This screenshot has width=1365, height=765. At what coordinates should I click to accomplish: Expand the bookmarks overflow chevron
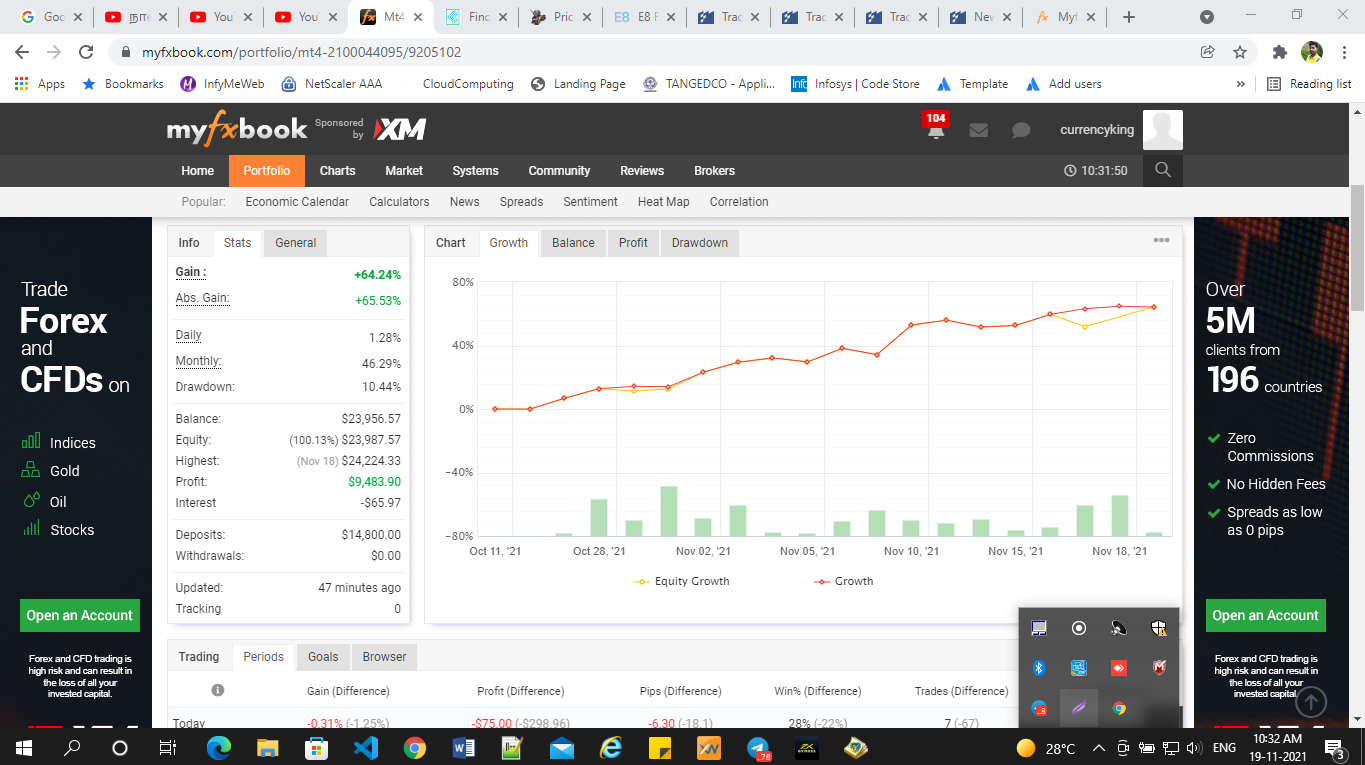(1240, 84)
